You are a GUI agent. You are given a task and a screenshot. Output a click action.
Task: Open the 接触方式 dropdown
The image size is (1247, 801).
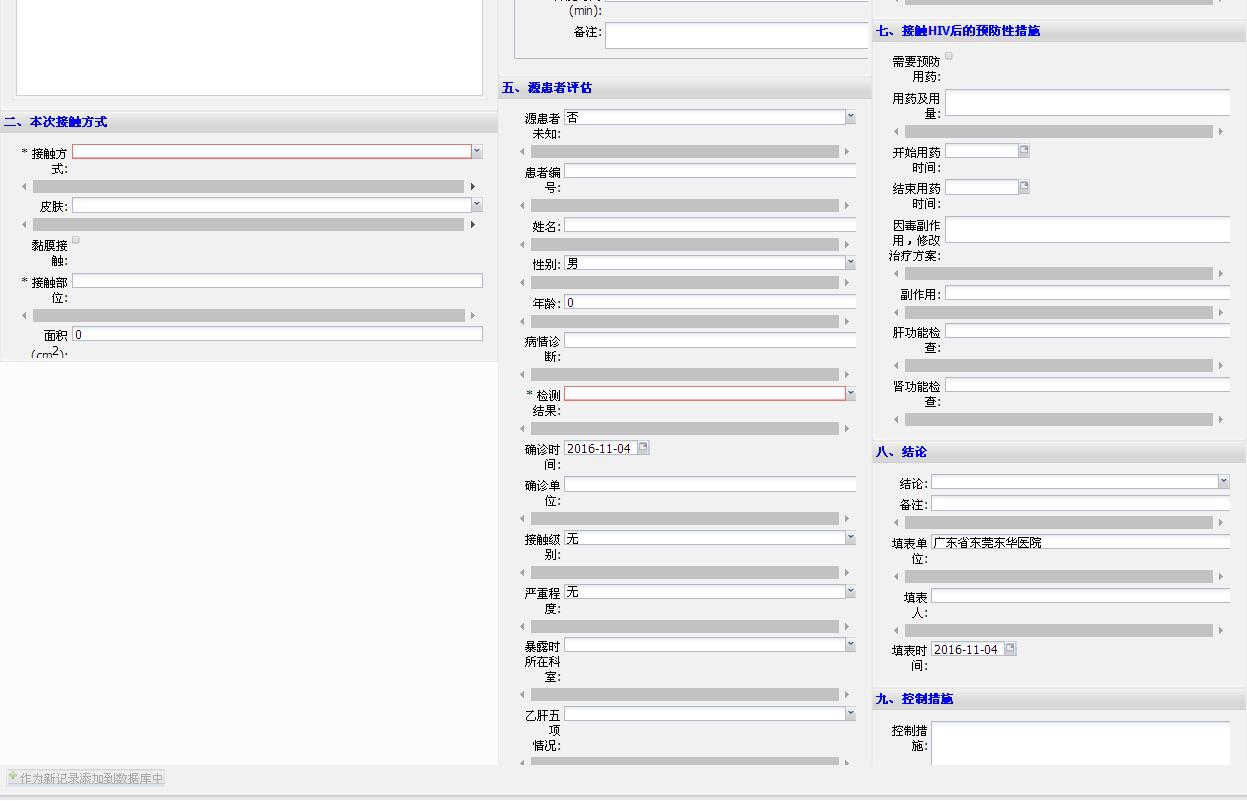(477, 151)
